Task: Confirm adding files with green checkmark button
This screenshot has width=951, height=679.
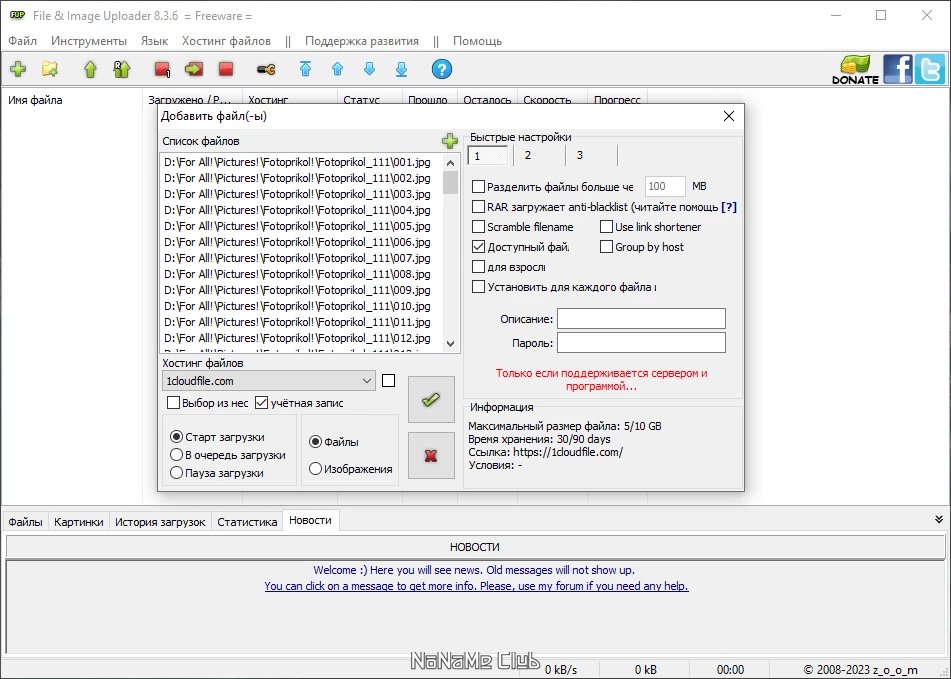Action: (x=431, y=400)
